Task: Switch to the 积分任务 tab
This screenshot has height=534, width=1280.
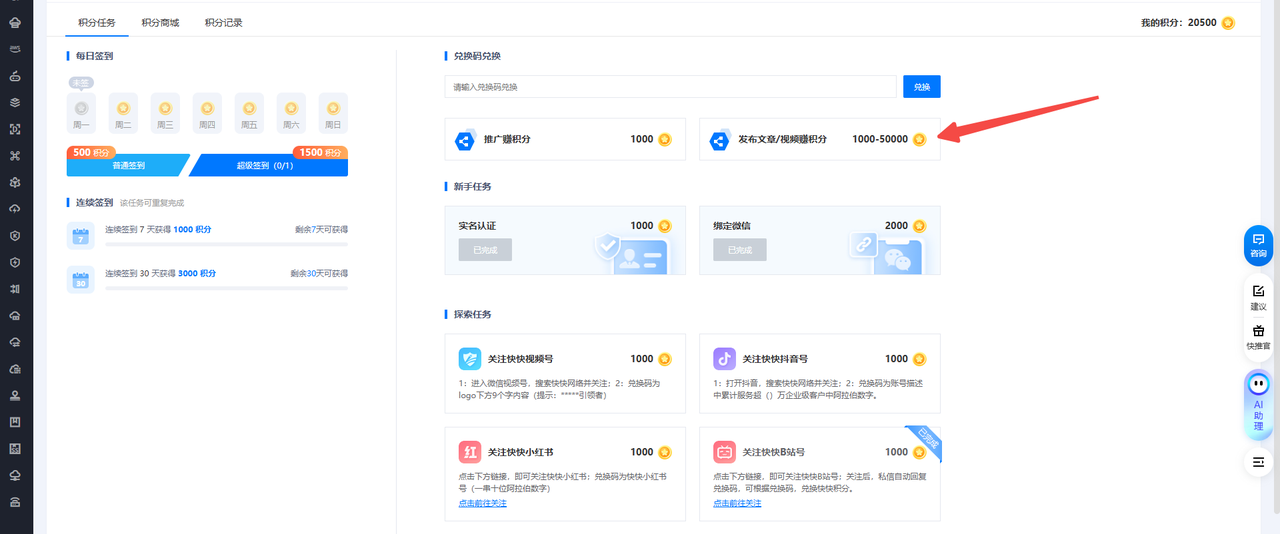Action: [x=97, y=22]
